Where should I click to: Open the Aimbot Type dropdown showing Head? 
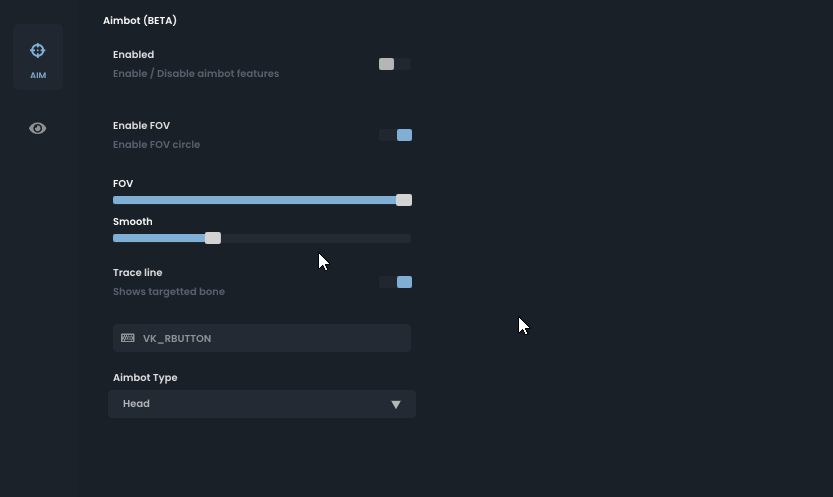click(262, 404)
